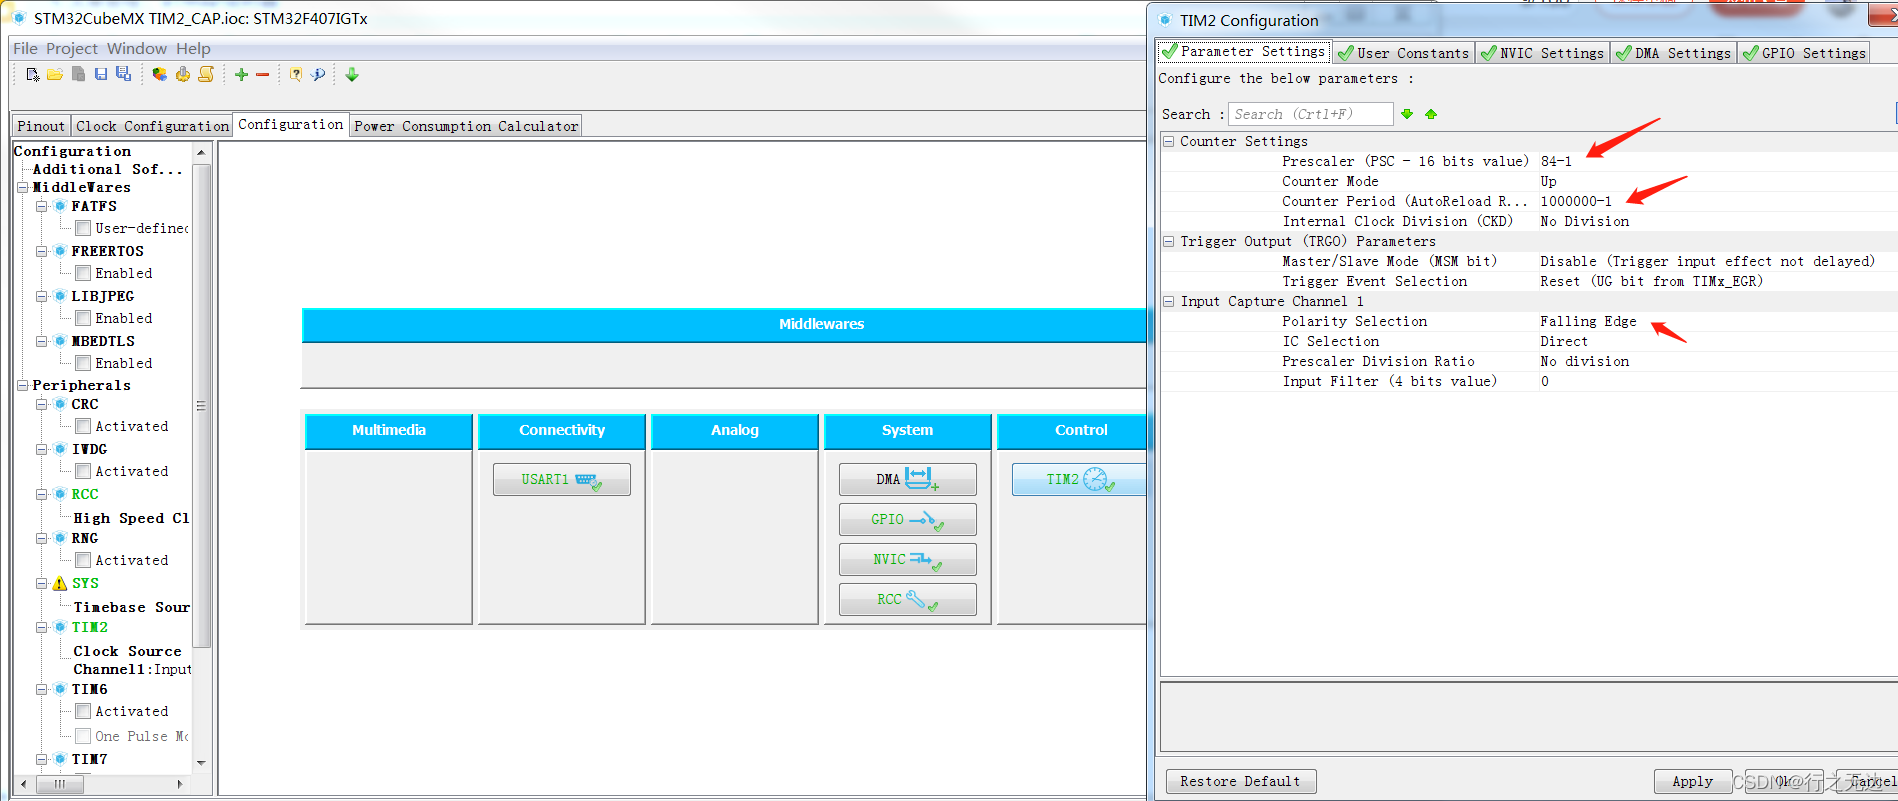Click the Generate Code gear icon

click(x=183, y=74)
